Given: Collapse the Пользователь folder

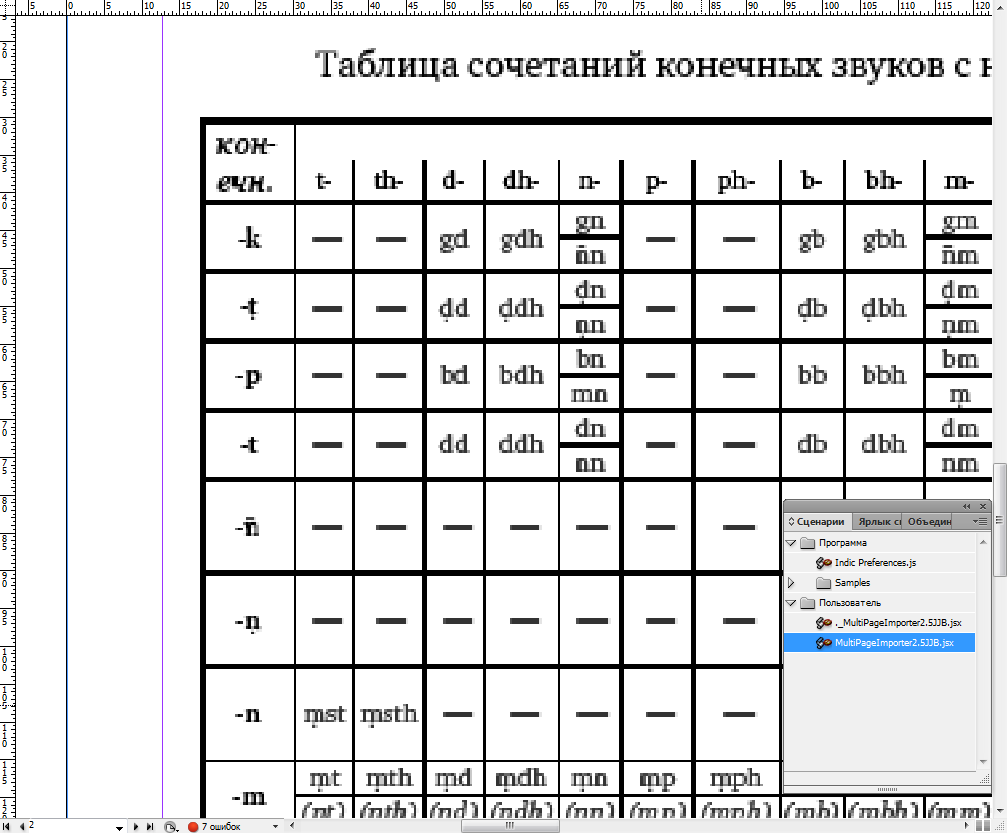Looking at the screenshot, I should click(791, 603).
